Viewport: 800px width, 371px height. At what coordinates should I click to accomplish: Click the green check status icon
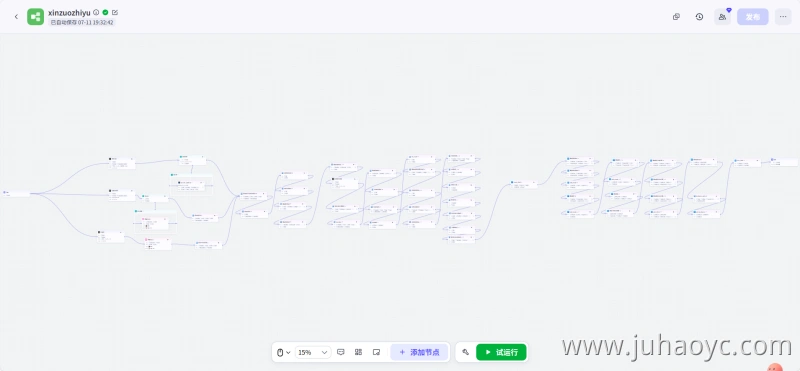click(x=105, y=12)
